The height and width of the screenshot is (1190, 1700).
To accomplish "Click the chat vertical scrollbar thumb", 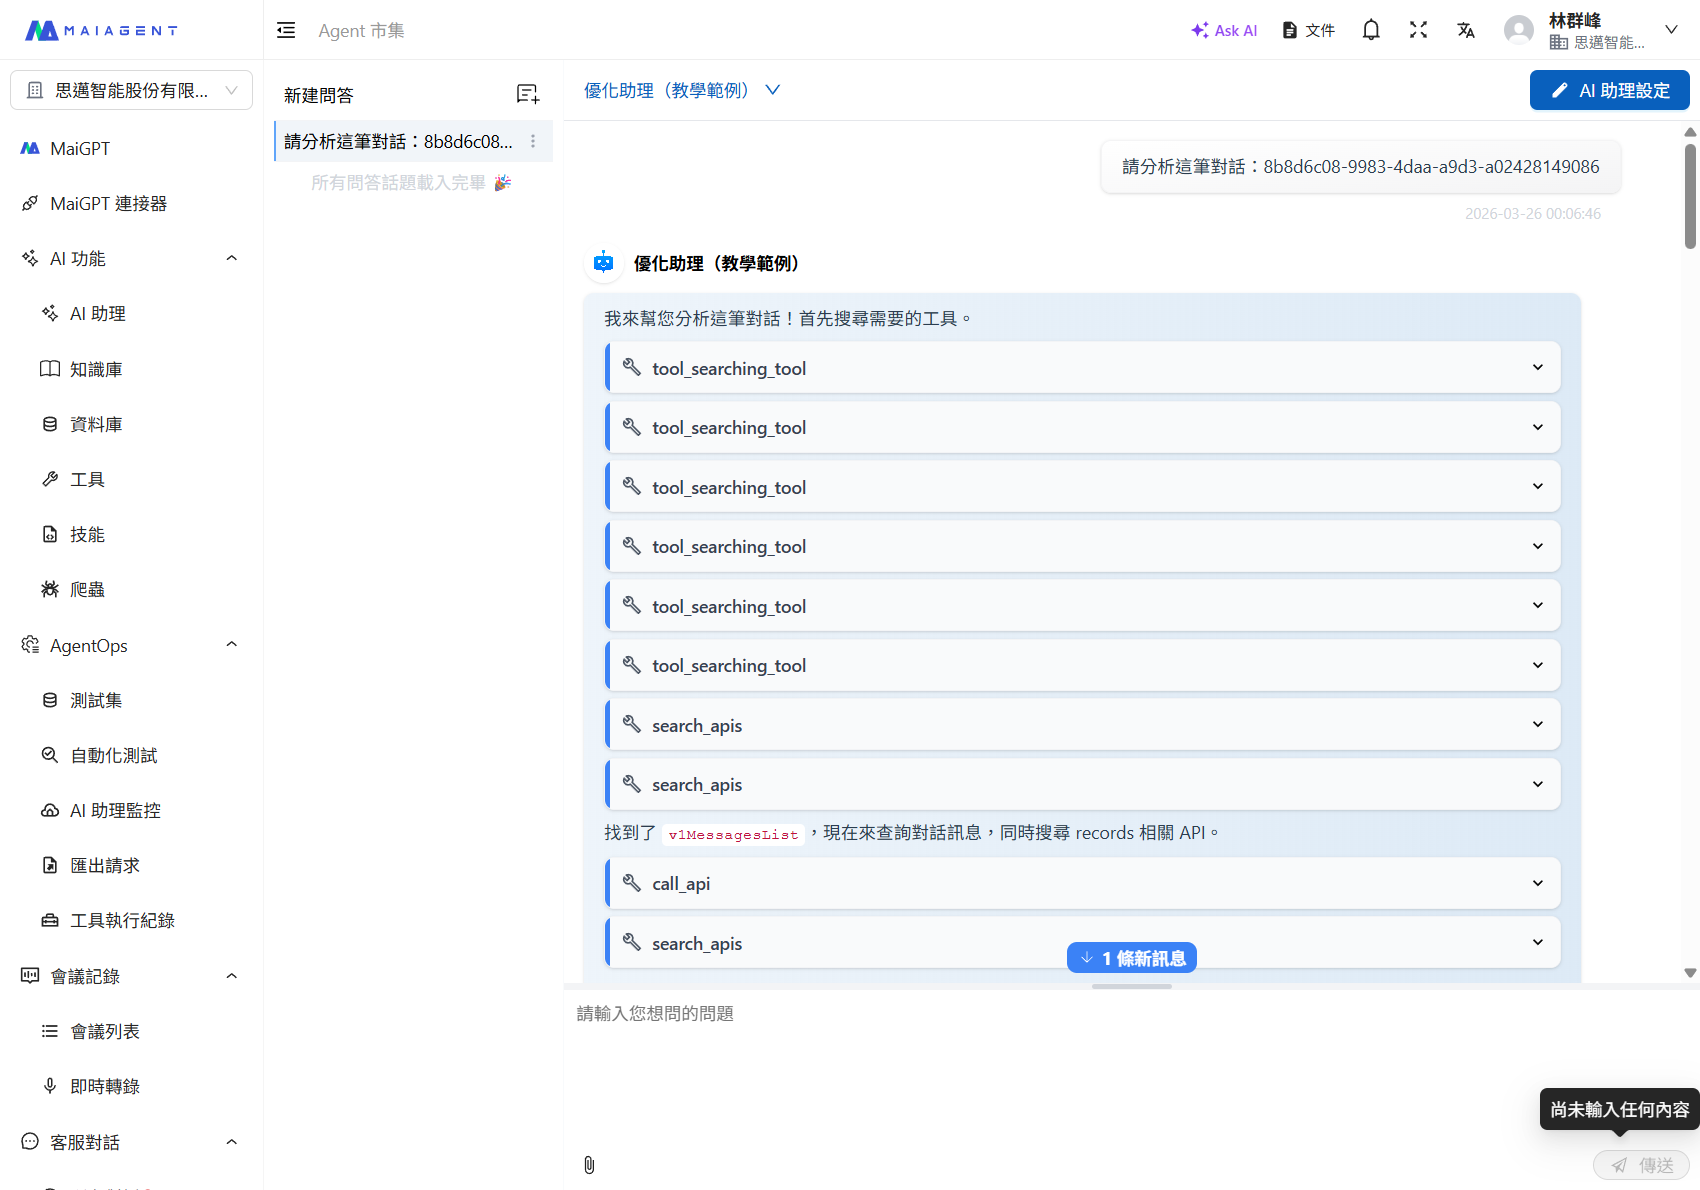I will (1690, 195).
